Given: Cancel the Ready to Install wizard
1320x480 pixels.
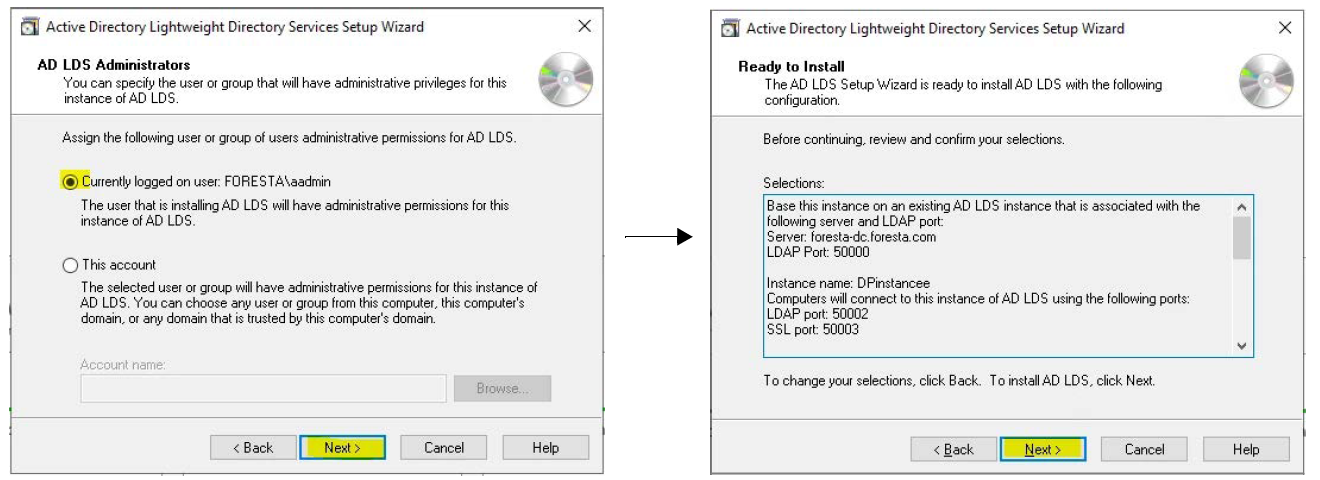Looking at the screenshot, I should (x=1144, y=450).
